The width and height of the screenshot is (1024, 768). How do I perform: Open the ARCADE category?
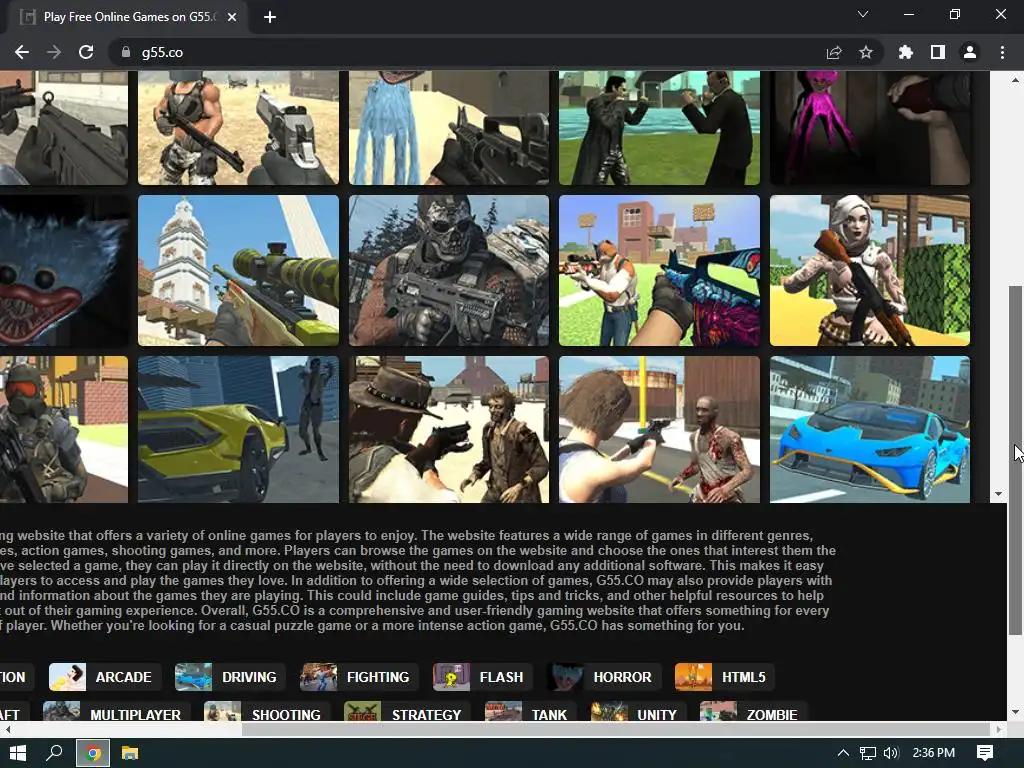(x=104, y=677)
